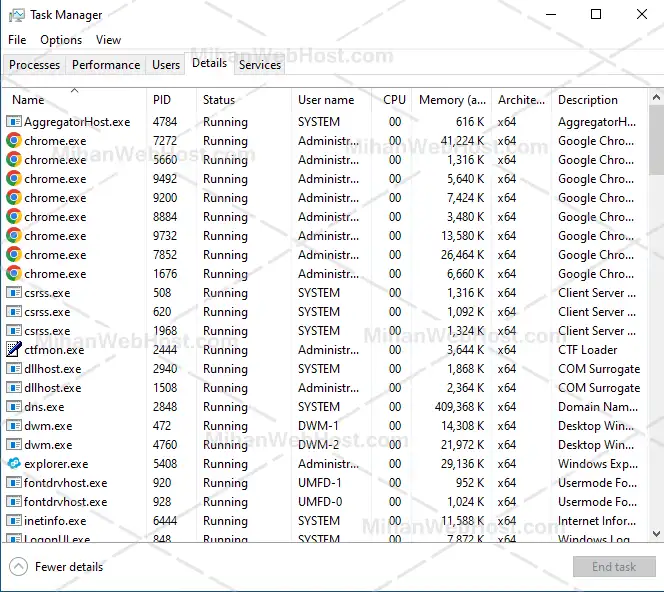Click the Task Manager title bar icon
Image resolution: width=664 pixels, height=592 pixels.
coord(16,15)
